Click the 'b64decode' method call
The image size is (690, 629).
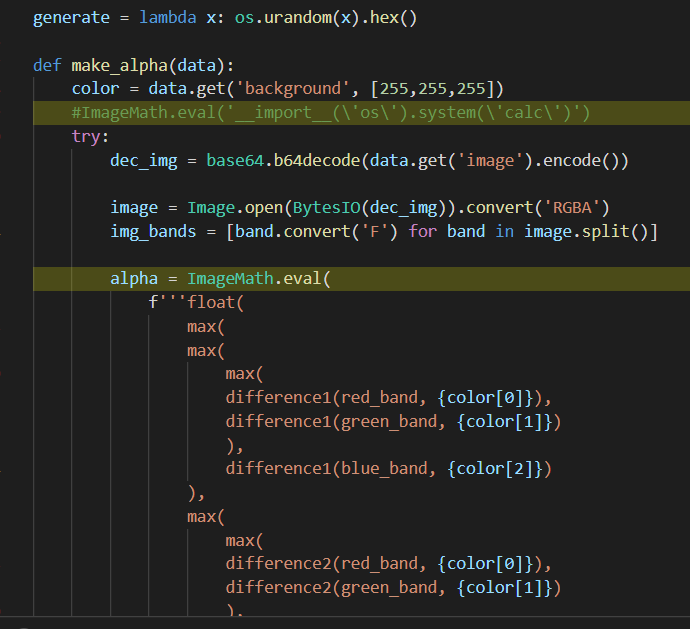coord(317,160)
